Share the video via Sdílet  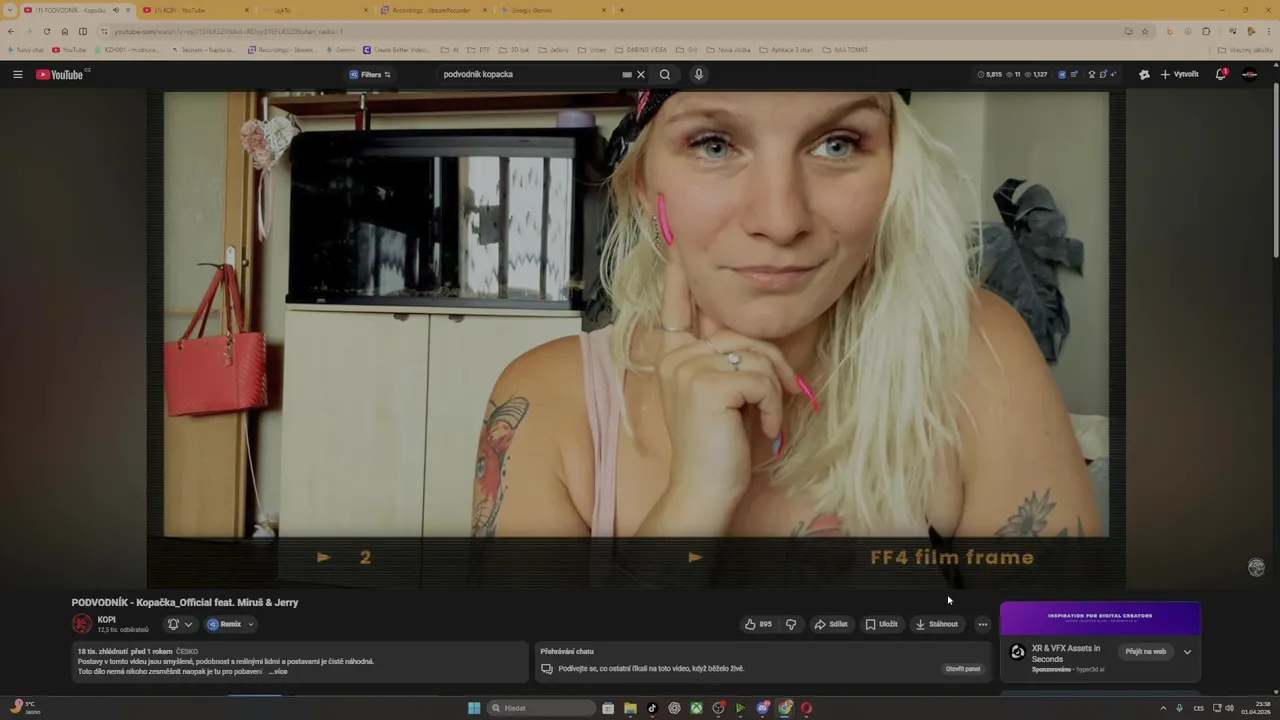click(831, 624)
